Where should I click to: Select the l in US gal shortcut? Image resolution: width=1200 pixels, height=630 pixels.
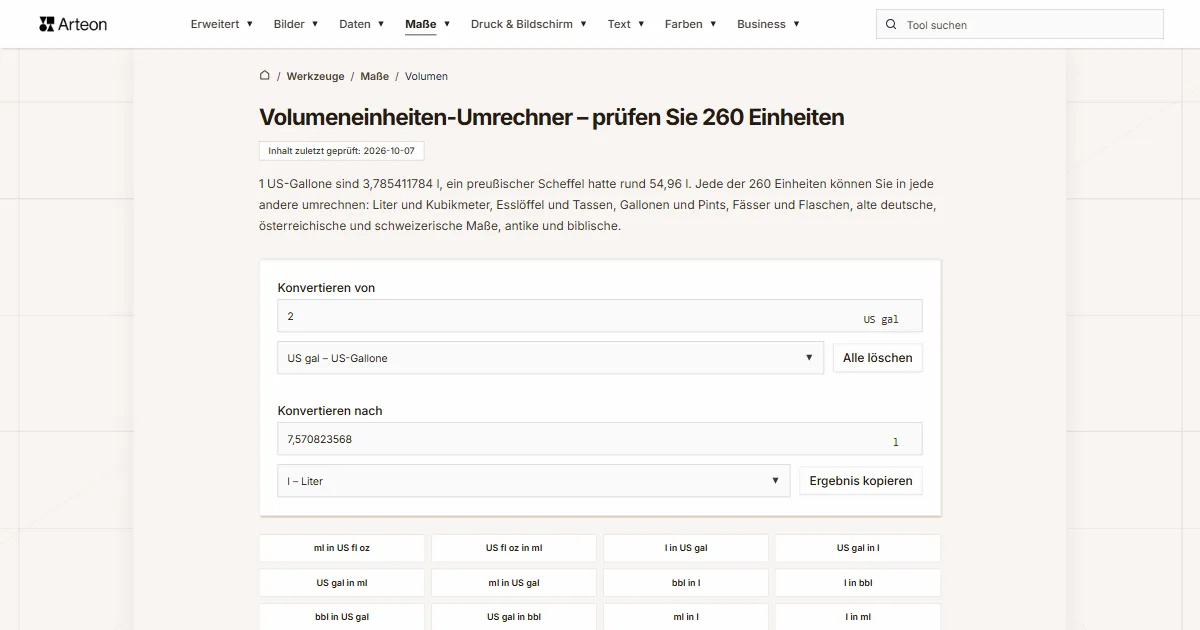686,548
